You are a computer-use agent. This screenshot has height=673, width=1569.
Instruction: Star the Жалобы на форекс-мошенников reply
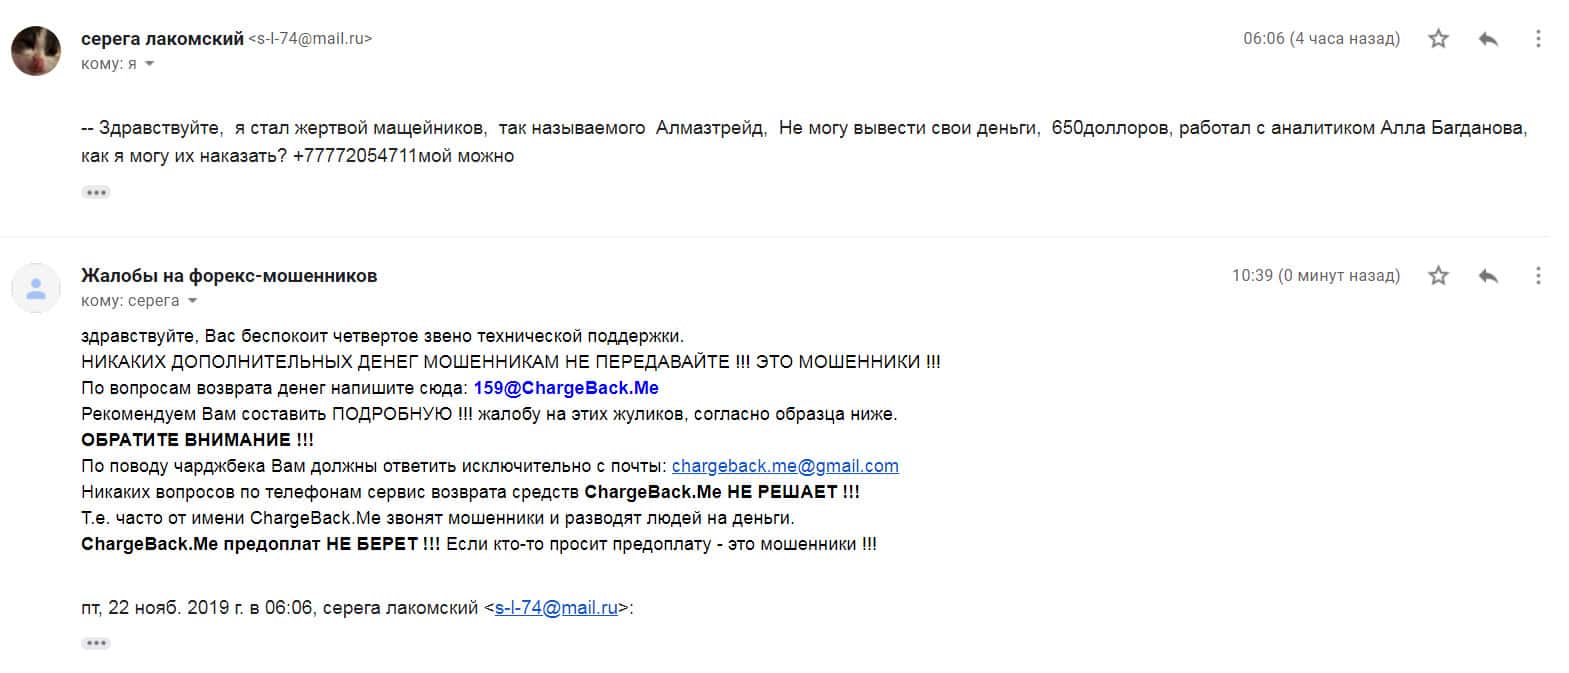click(1438, 275)
